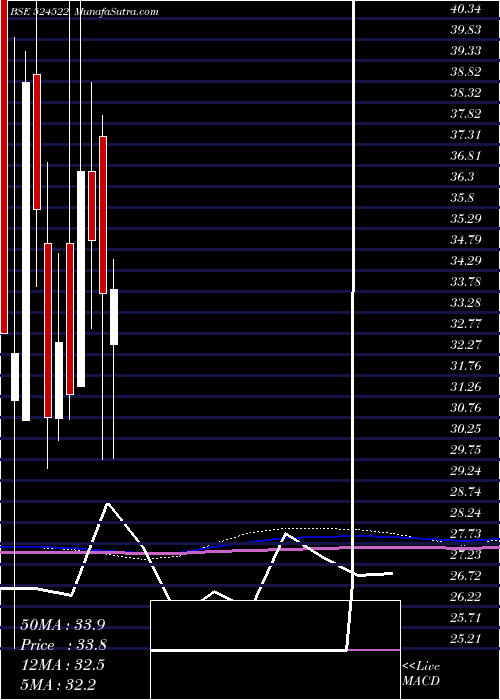
Task: Select the 39.83 price axis label
Action: [x=466, y=30]
